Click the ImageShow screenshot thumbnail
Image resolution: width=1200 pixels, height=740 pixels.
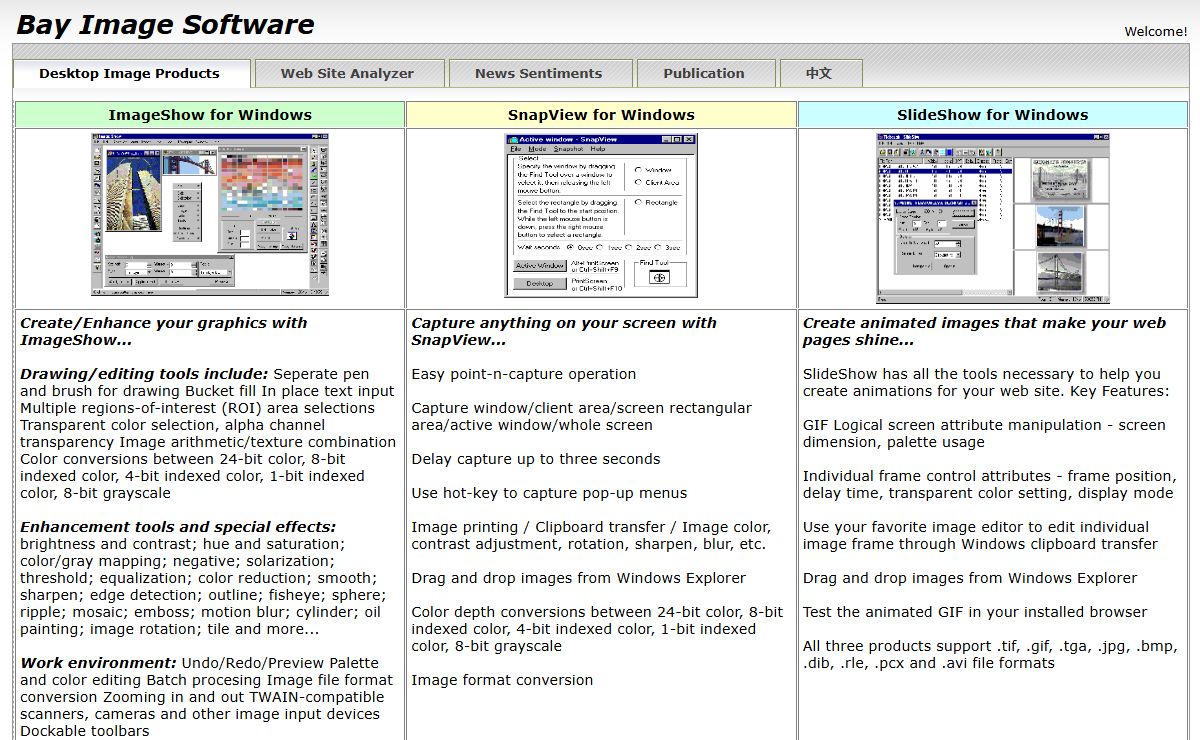coord(210,216)
